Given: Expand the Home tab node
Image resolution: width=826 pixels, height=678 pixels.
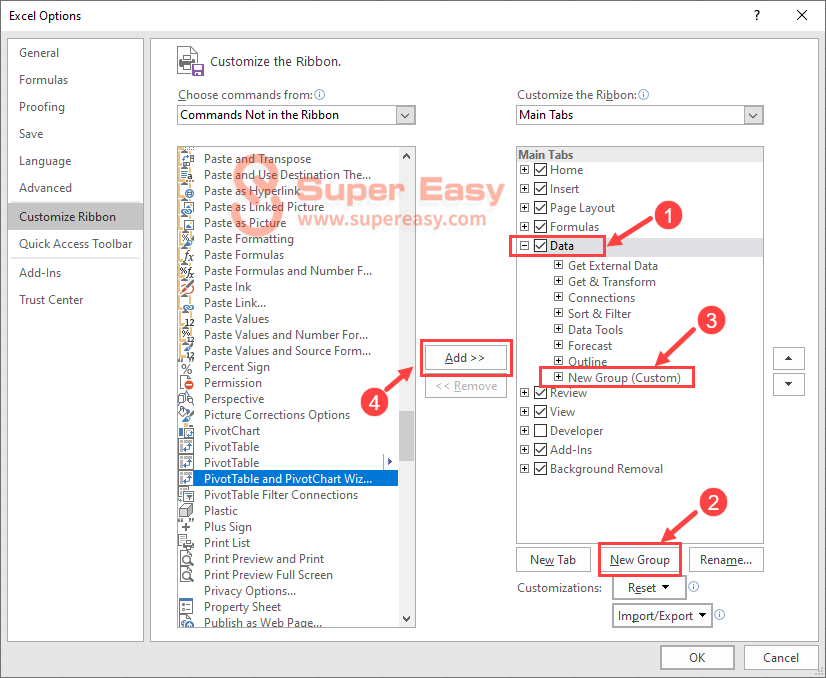Looking at the screenshot, I should coord(524,170).
